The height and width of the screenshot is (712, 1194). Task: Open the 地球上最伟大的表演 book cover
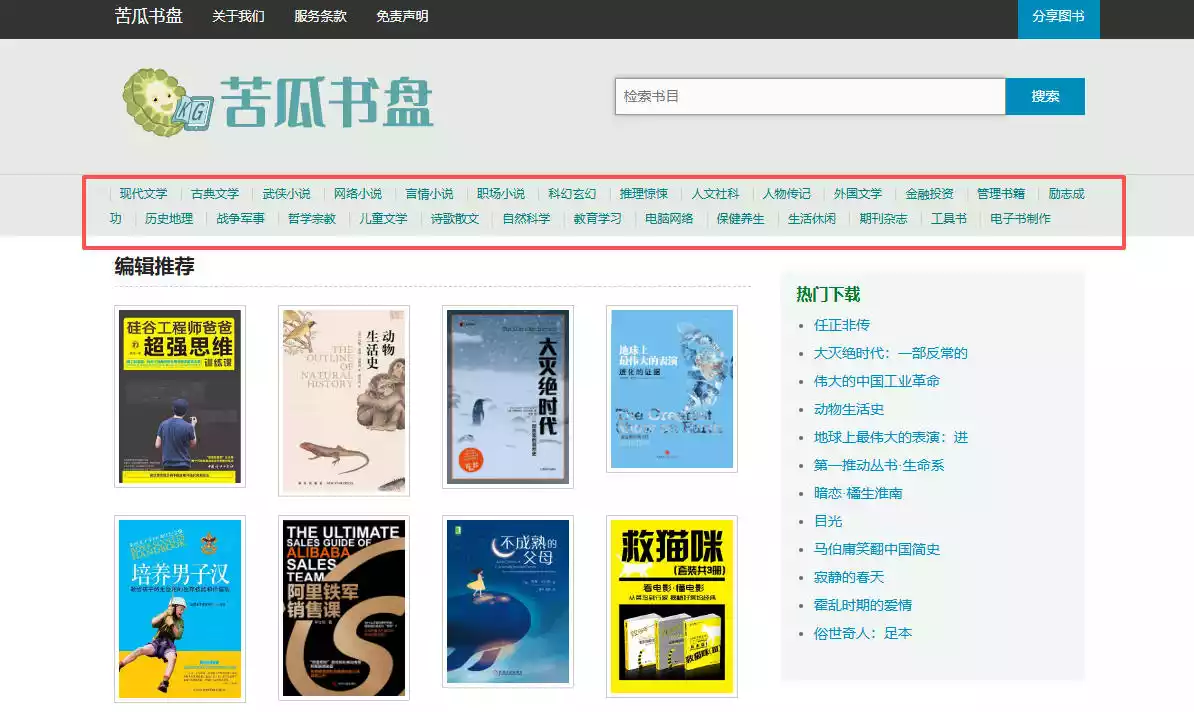[672, 389]
